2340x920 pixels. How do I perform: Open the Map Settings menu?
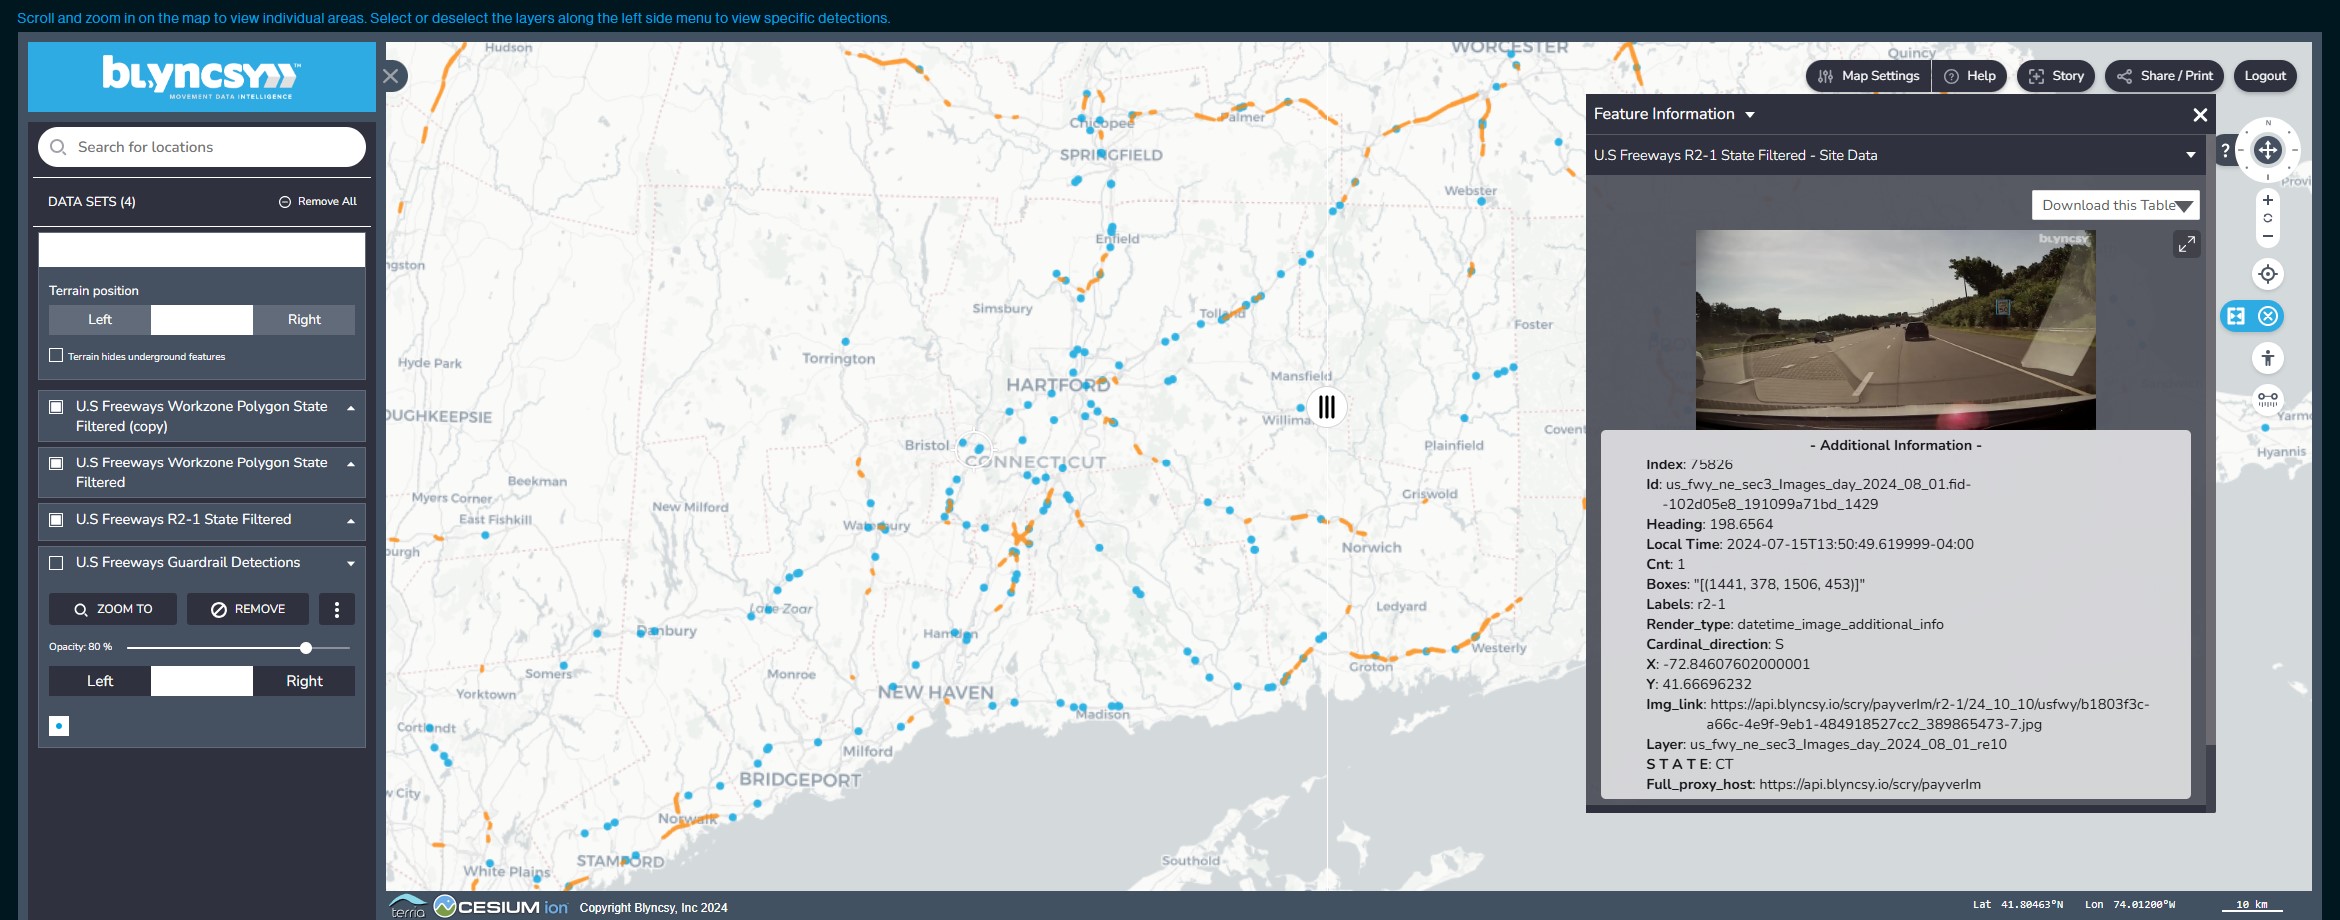pos(1868,76)
